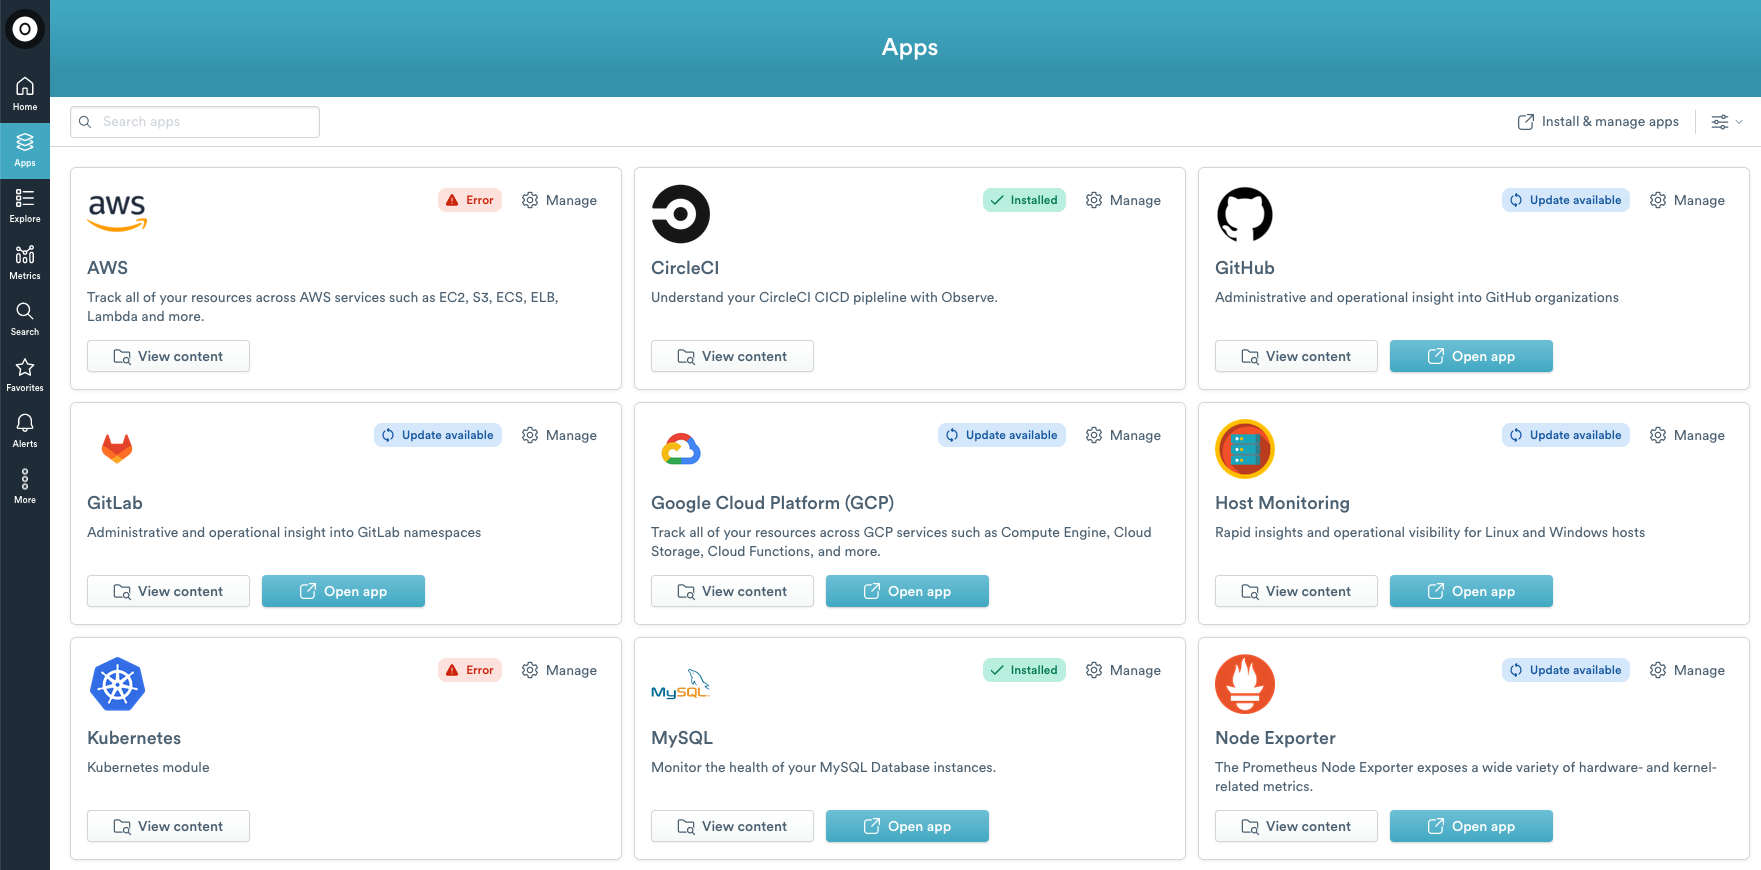Manage the AWS app
The width and height of the screenshot is (1761, 870).
point(559,200)
